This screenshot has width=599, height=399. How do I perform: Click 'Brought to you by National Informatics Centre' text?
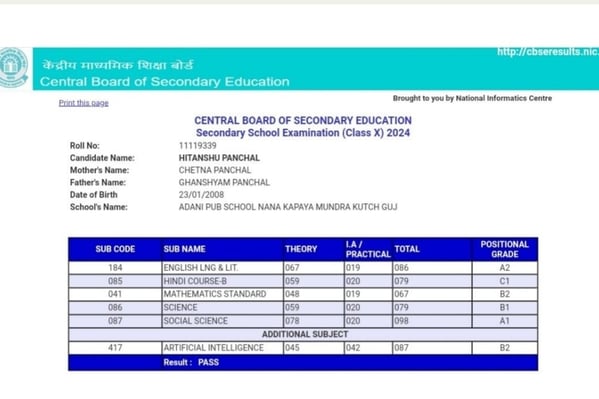click(472, 98)
